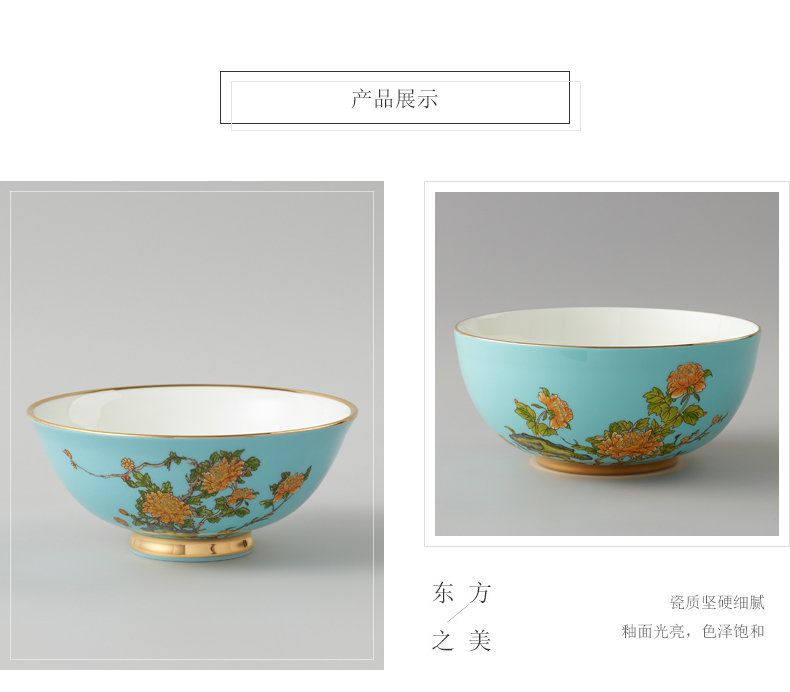Pick the white interior of the right bowl
This screenshot has width=790, height=692.
coord(607,327)
